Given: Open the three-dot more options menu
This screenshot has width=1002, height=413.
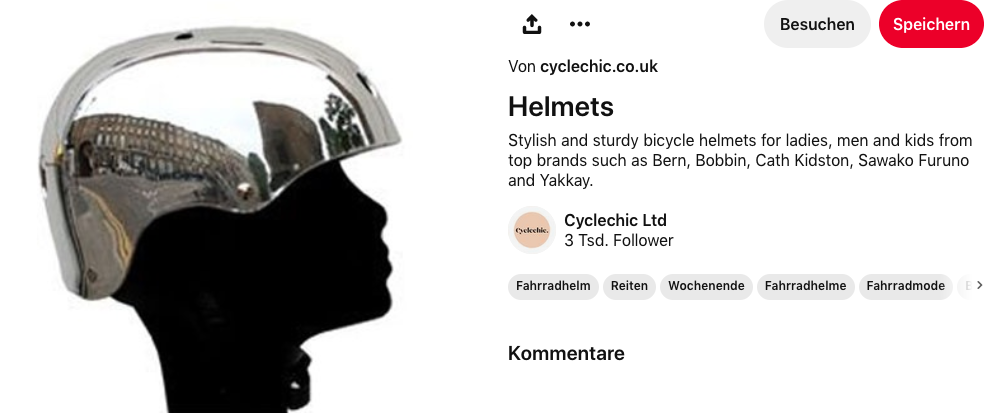Looking at the screenshot, I should 580,24.
